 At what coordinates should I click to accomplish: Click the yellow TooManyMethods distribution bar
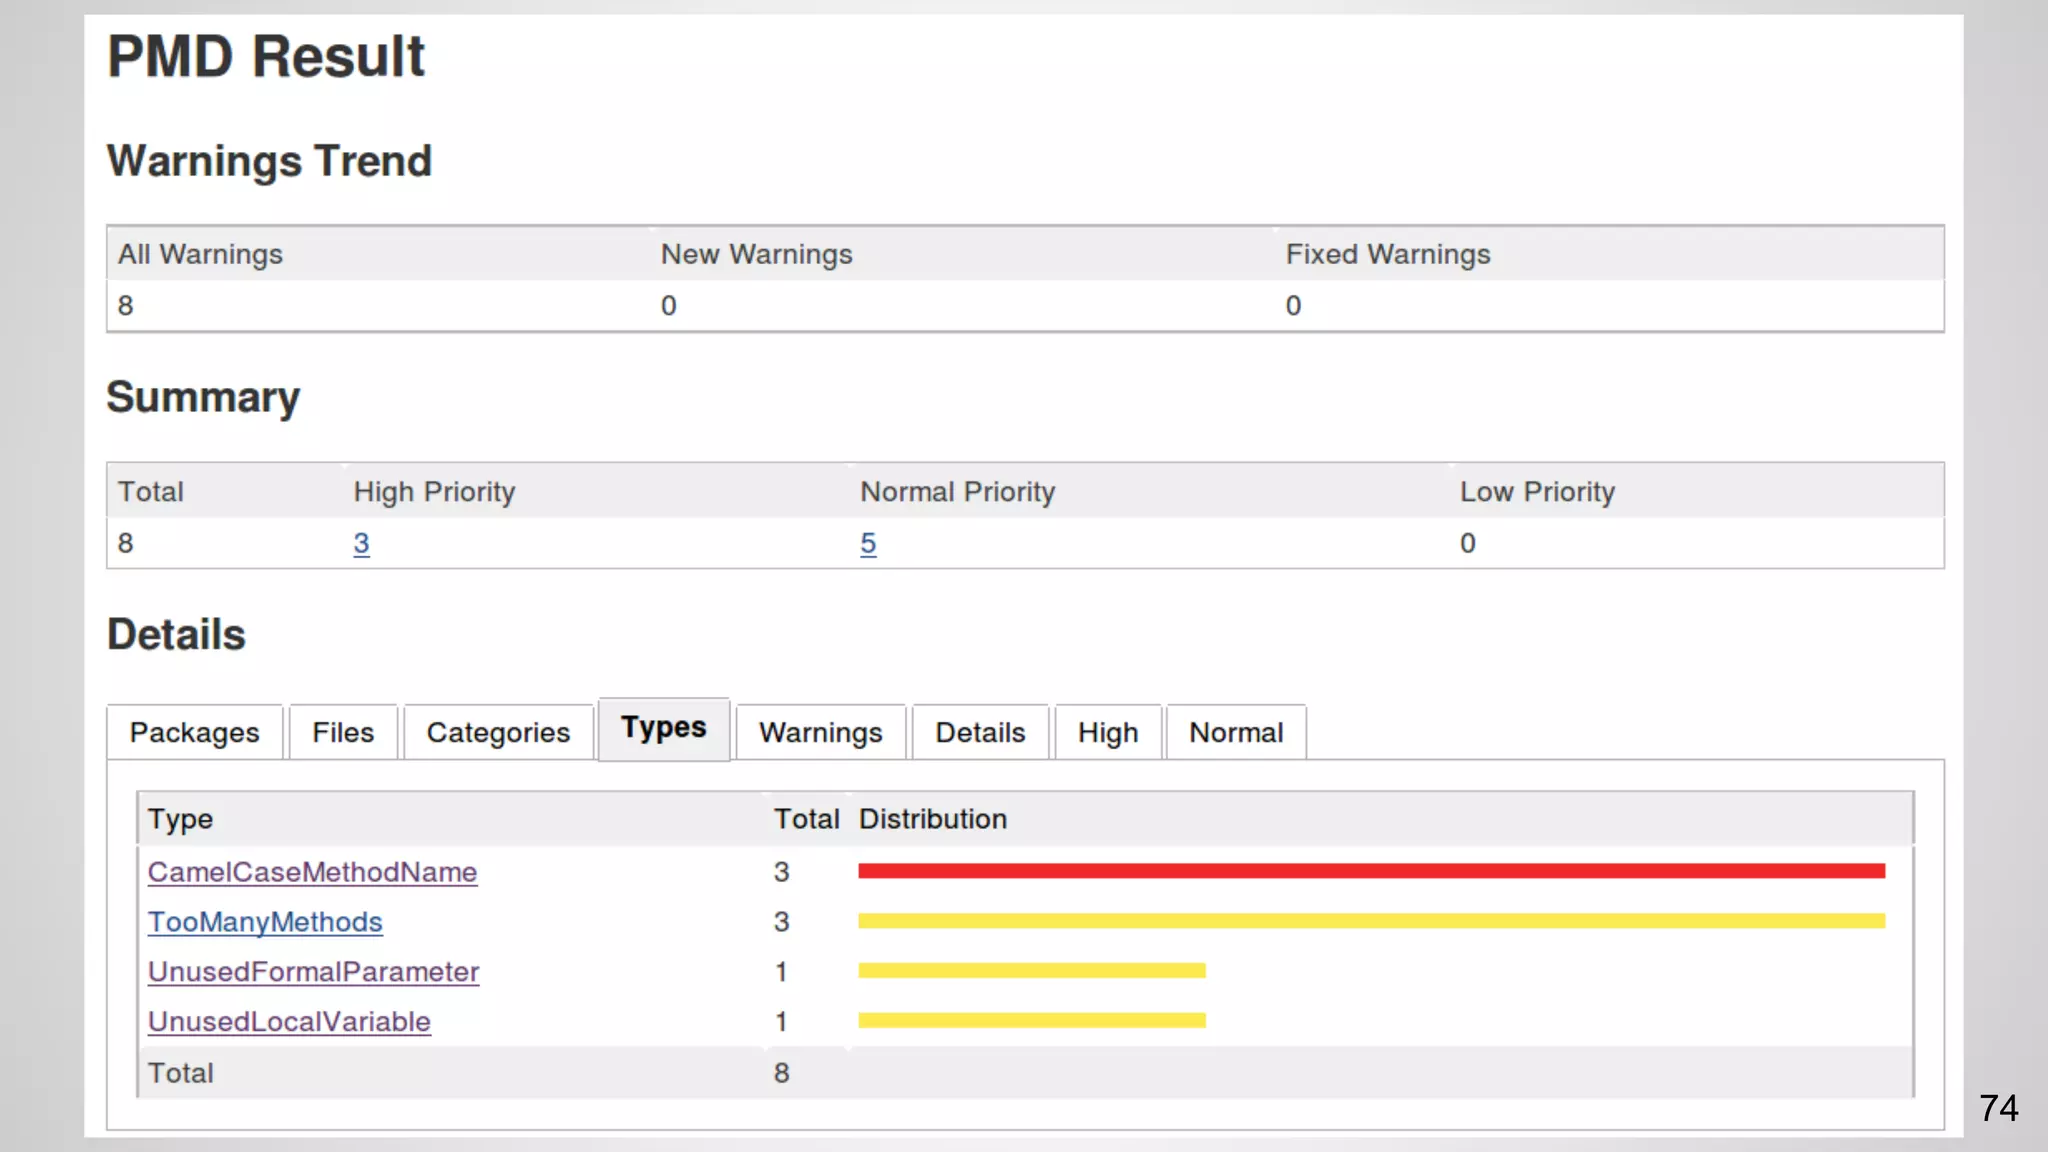1370,921
